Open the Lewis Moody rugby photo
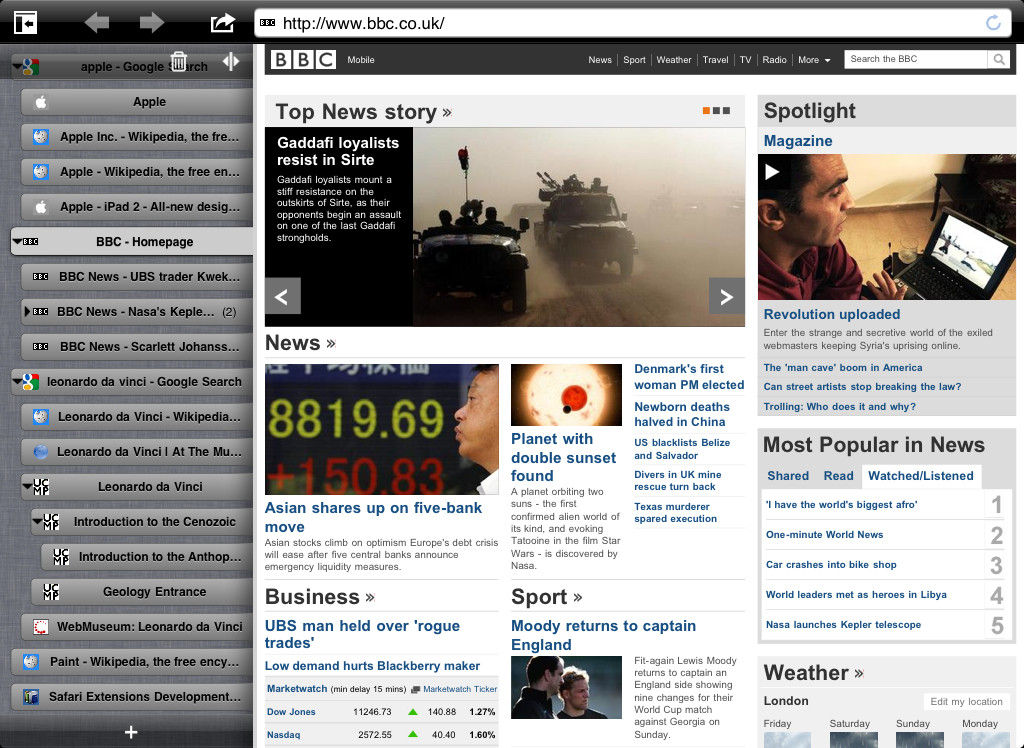 (x=566, y=687)
